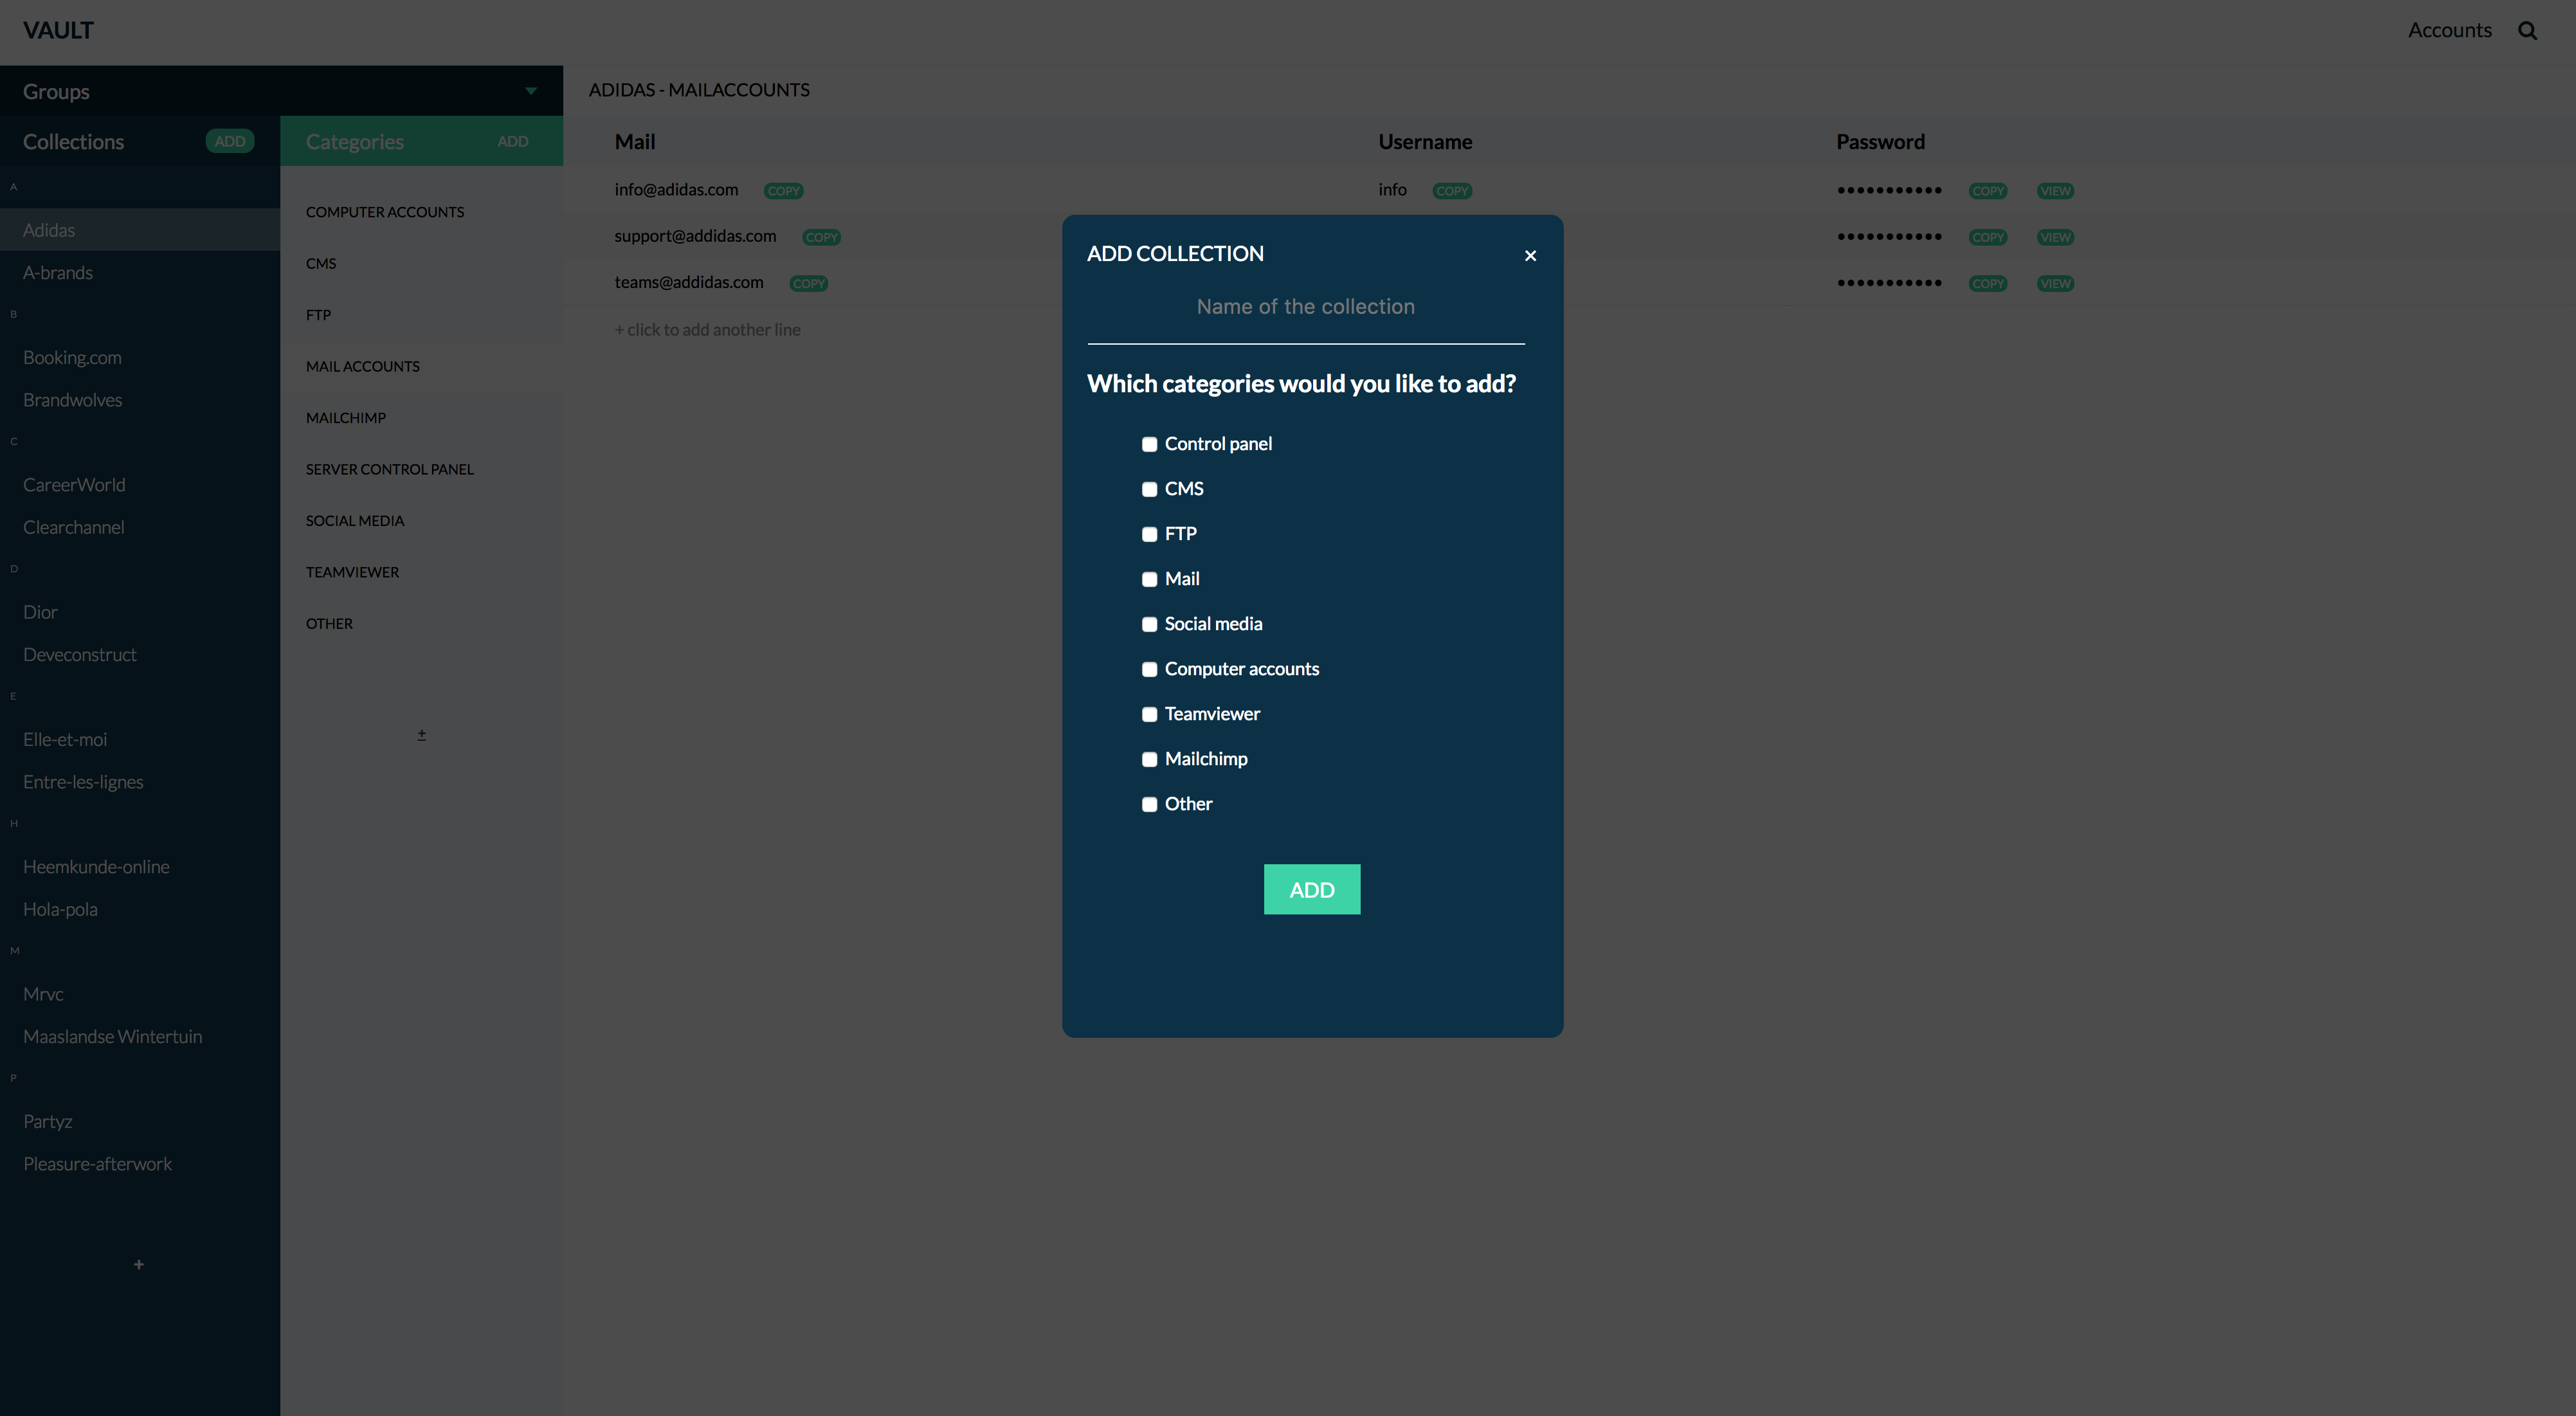Click the plus icon below the categories list
The image size is (2576, 1416).
tap(421, 735)
